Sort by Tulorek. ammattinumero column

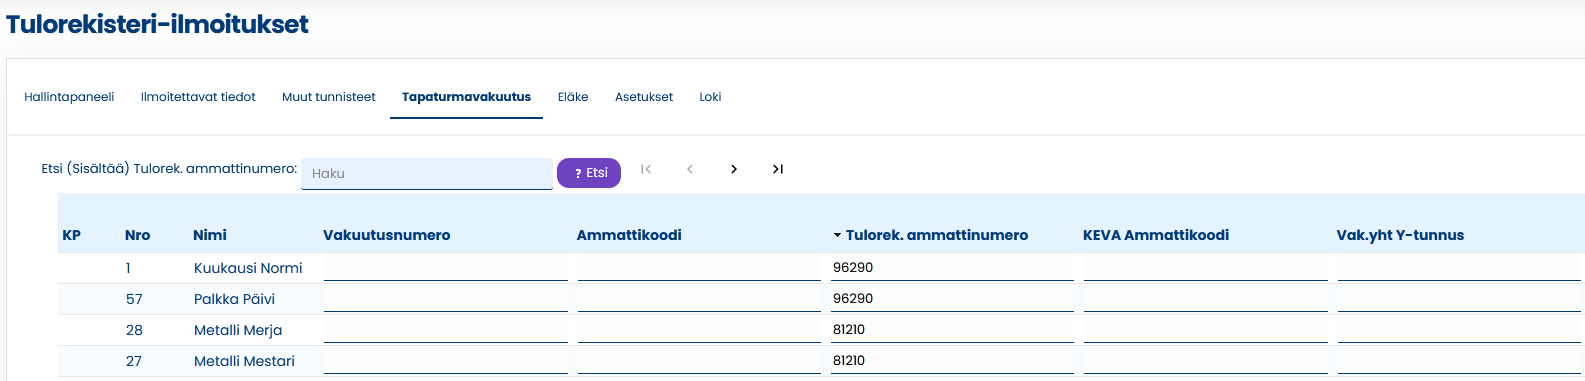[930, 235]
